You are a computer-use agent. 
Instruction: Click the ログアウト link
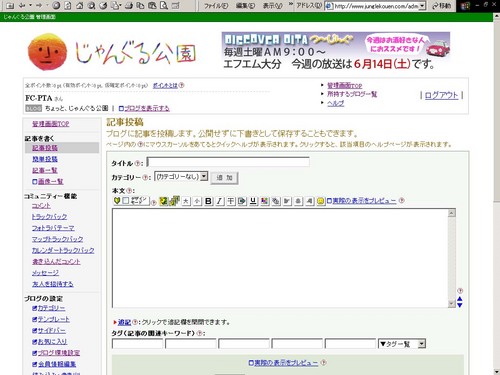click(441, 95)
